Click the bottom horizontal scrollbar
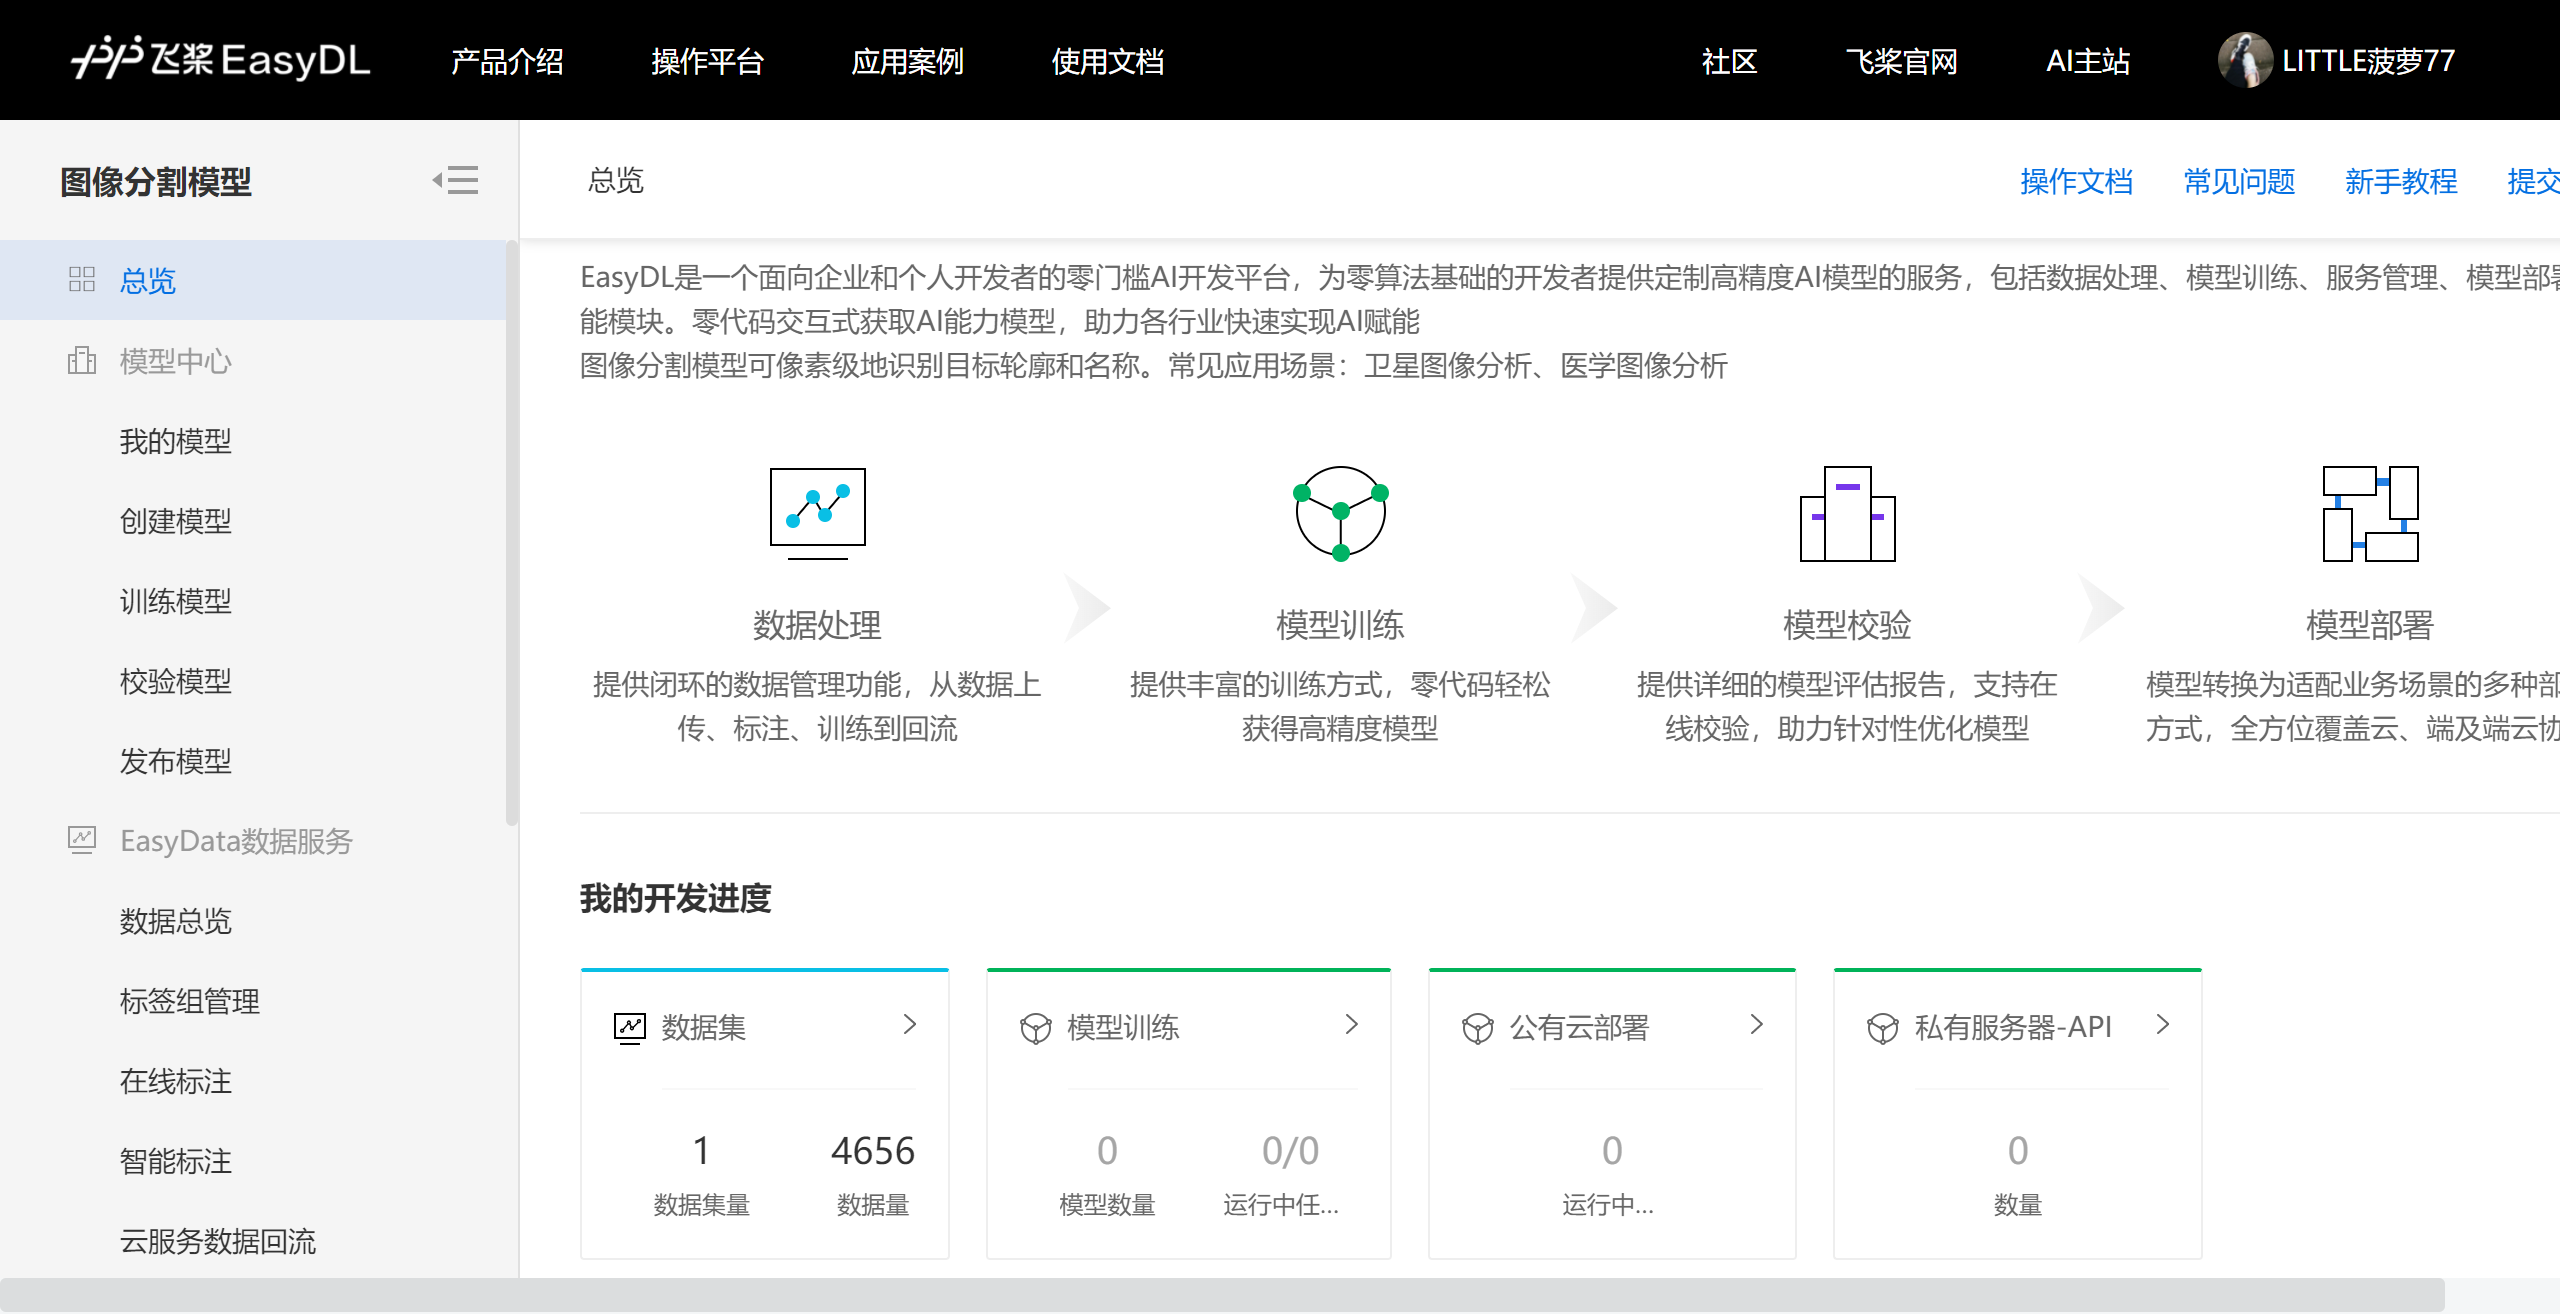Image resolution: width=2560 pixels, height=1314 pixels. [x=1222, y=1294]
